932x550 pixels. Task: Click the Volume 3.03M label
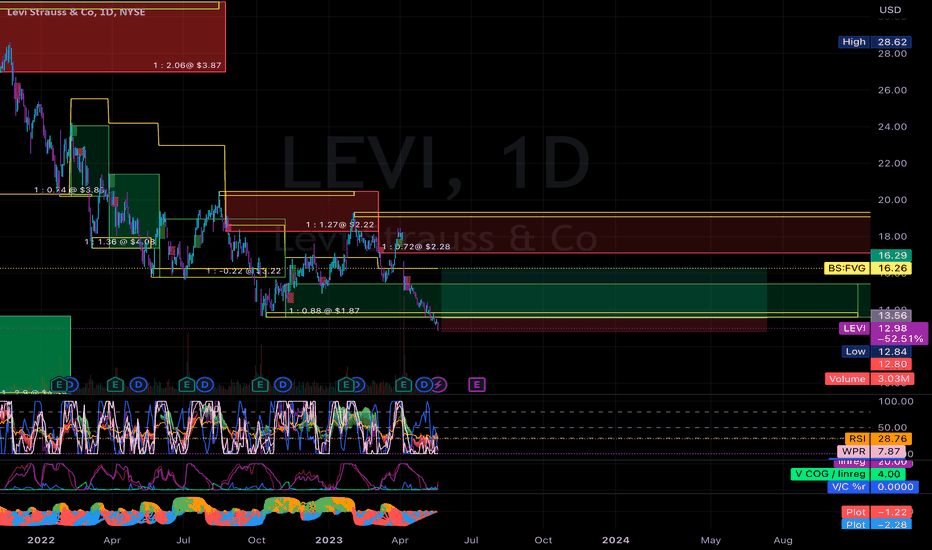(870, 379)
